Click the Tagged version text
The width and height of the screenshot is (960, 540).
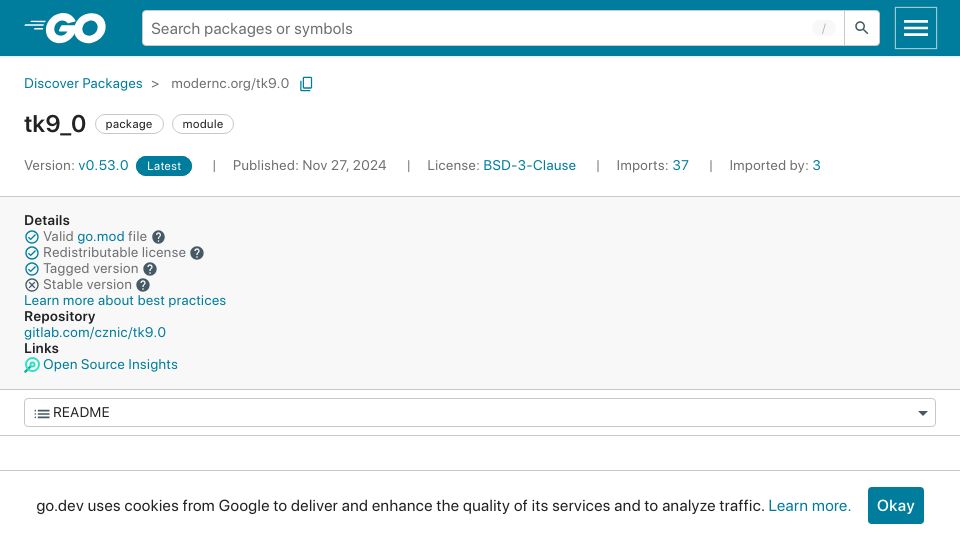click(91, 268)
